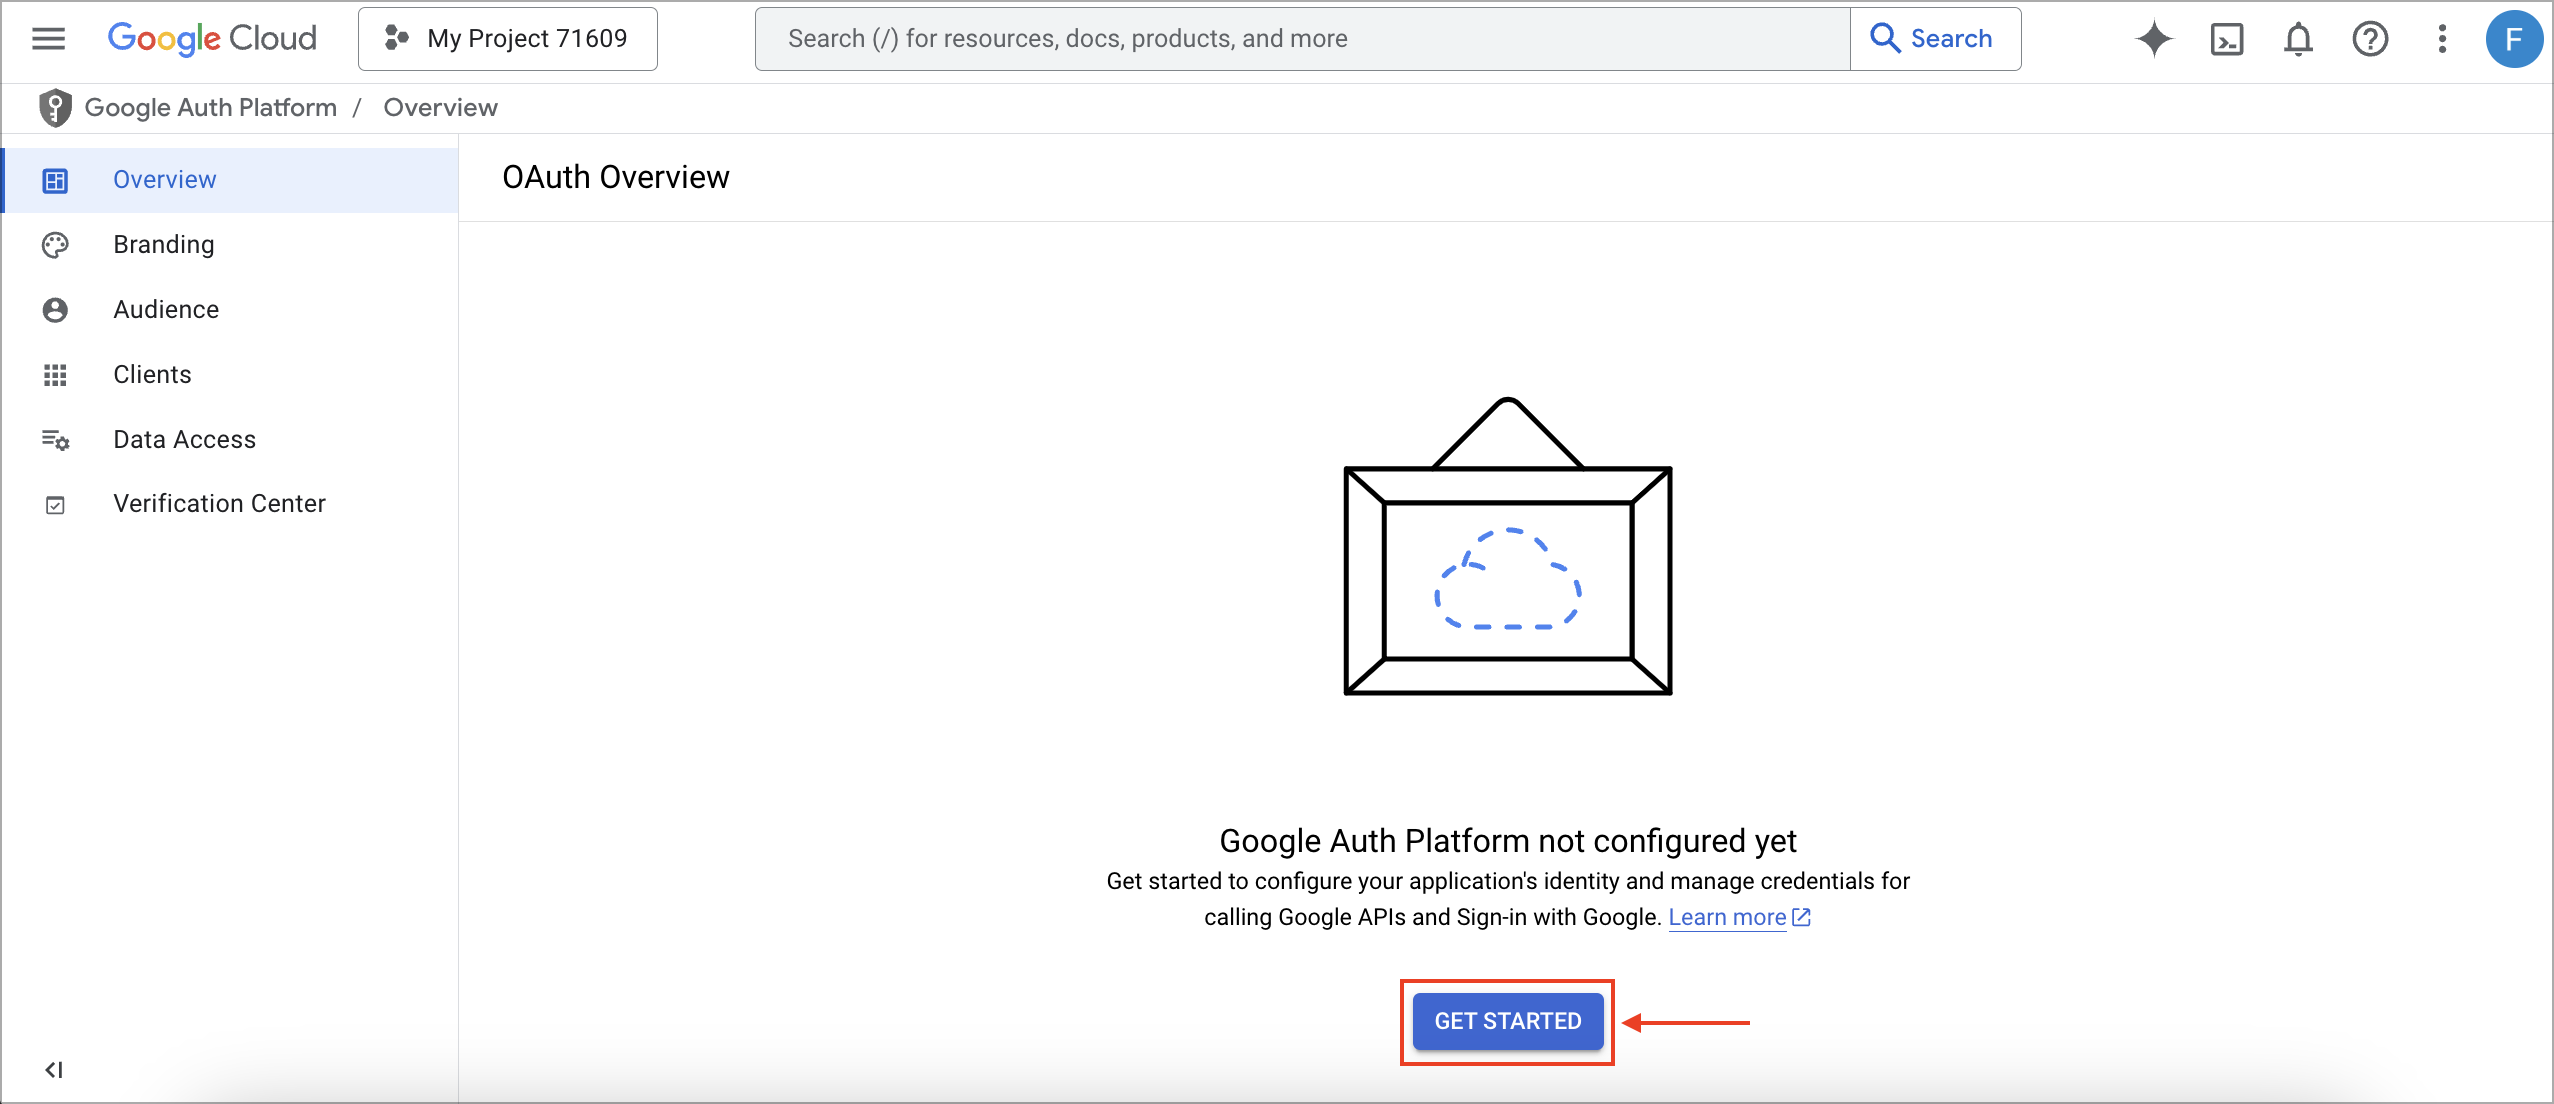Viewport: 2554px width, 1104px height.
Task: Click the 'Google Auth Platform not configured yet' text
Action: [1508, 841]
